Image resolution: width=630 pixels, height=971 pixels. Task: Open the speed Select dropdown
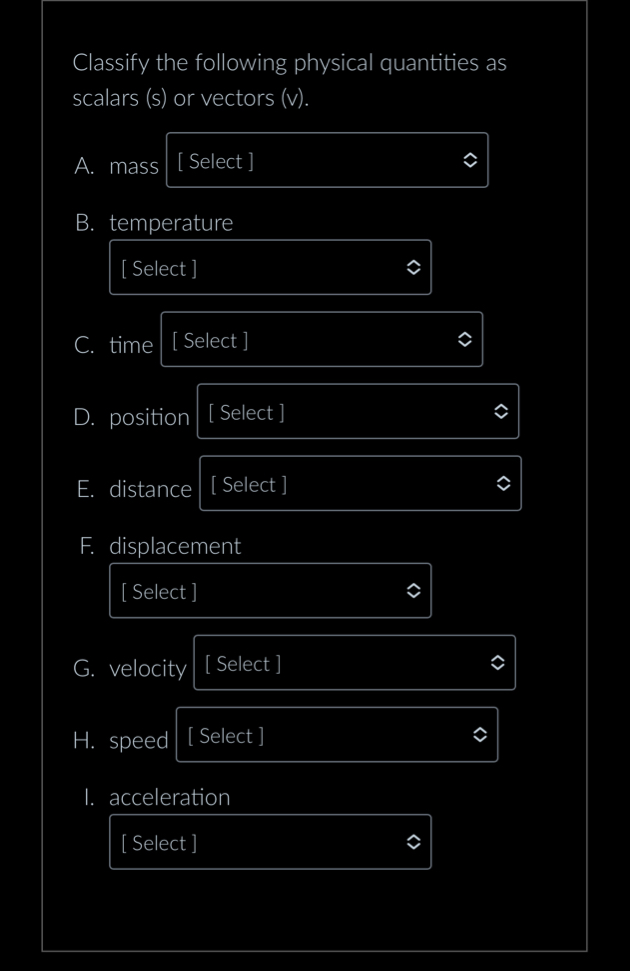pyautogui.click(x=337, y=734)
